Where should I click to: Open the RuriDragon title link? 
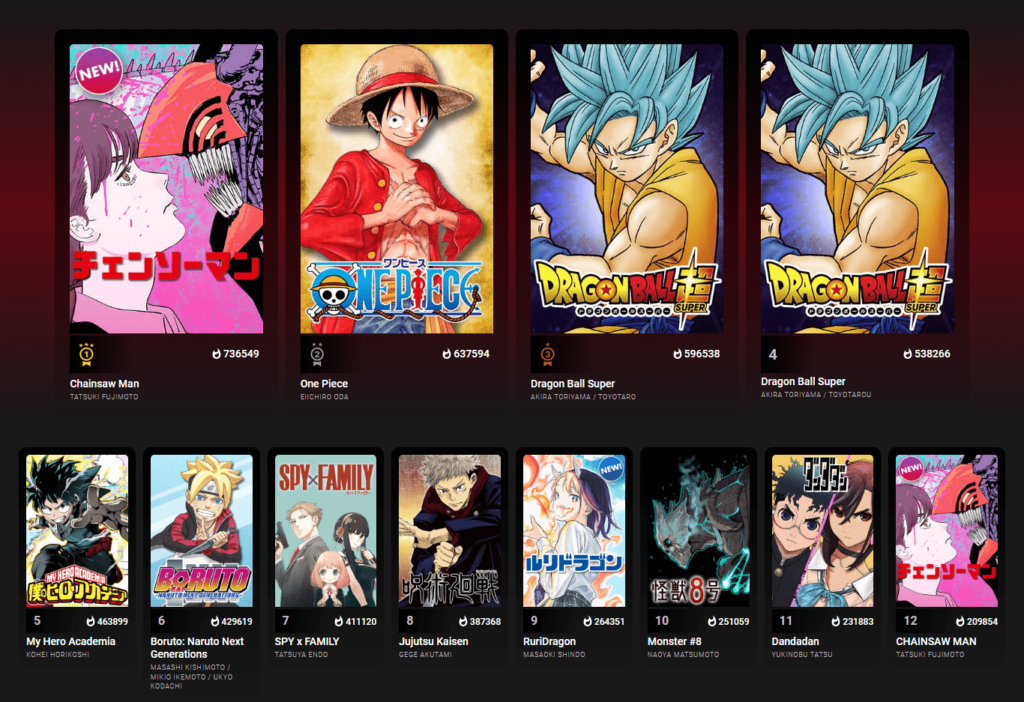549,641
